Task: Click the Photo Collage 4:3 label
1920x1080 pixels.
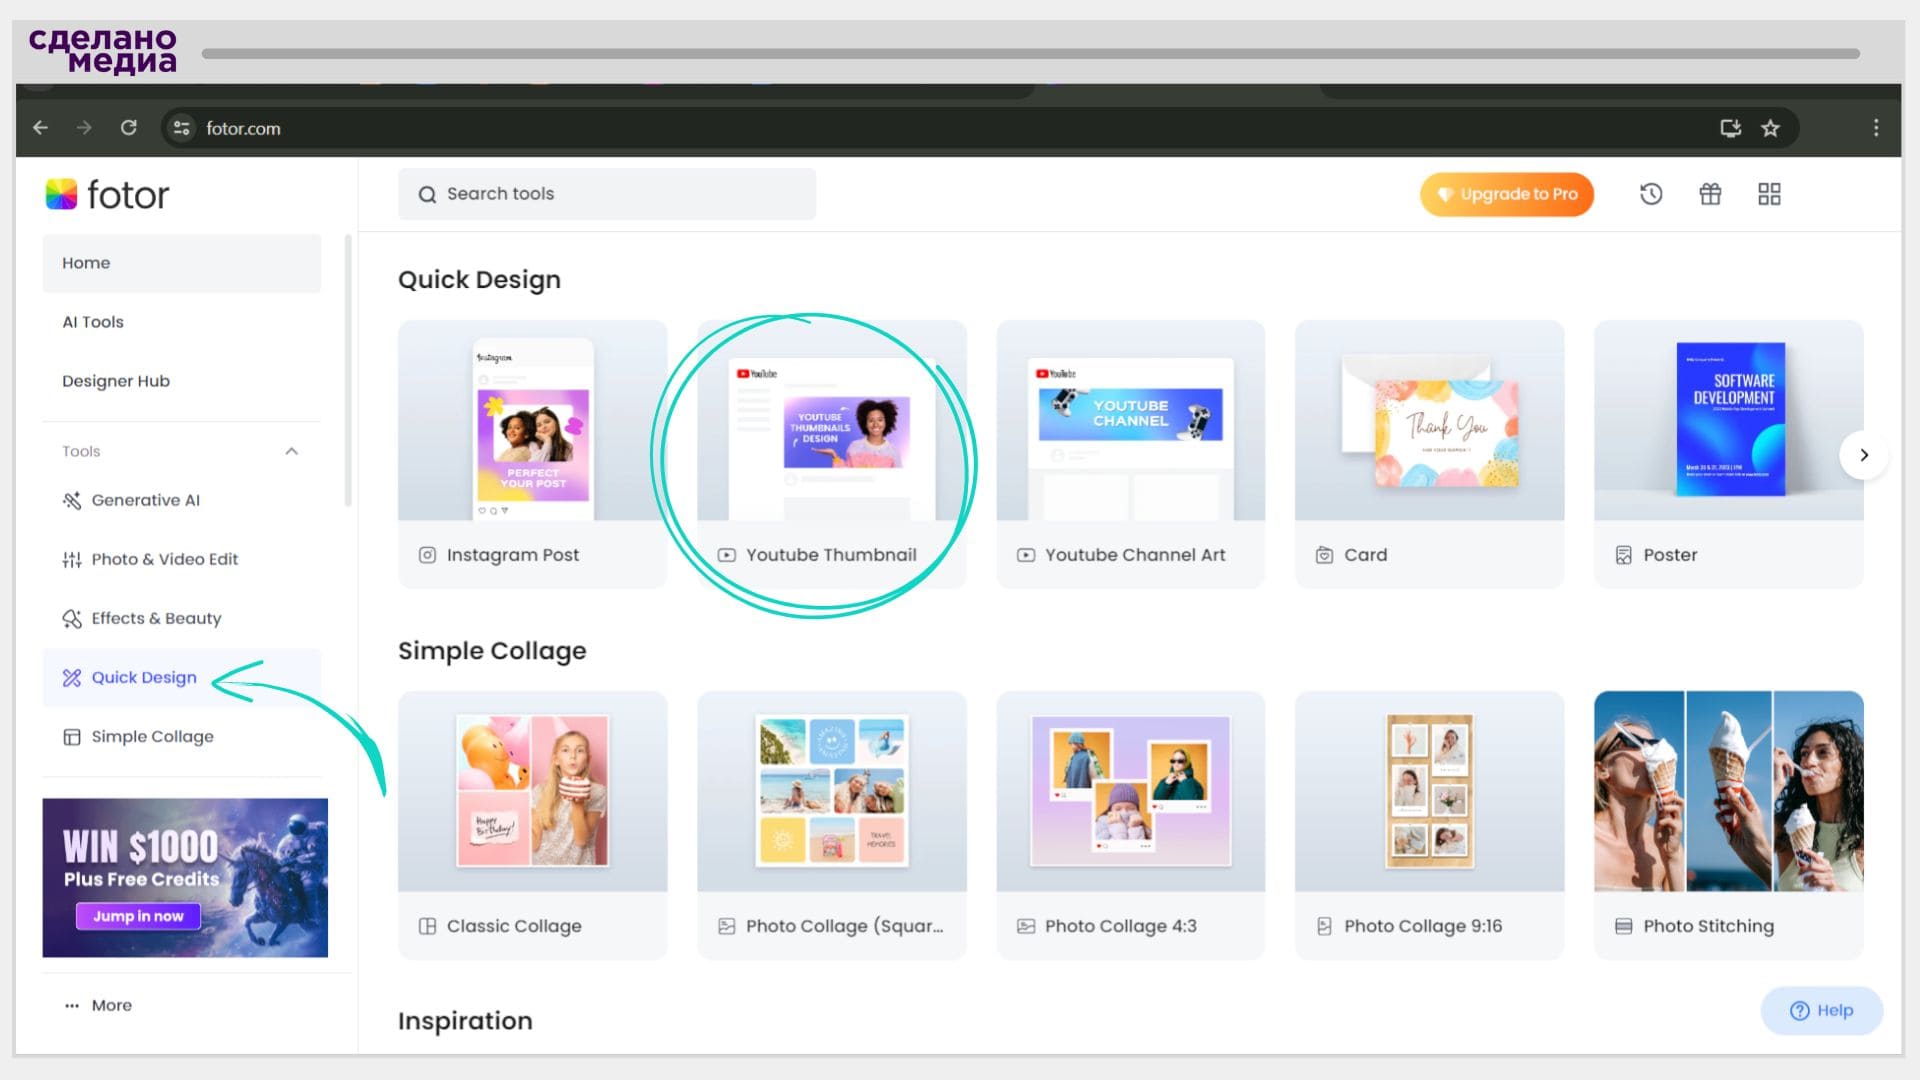Action: [1121, 926]
